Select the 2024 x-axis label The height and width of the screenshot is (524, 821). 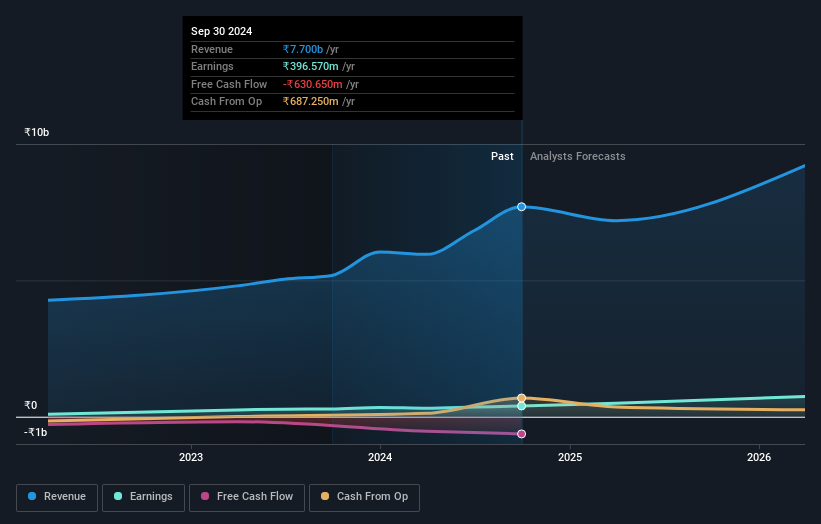coord(380,457)
